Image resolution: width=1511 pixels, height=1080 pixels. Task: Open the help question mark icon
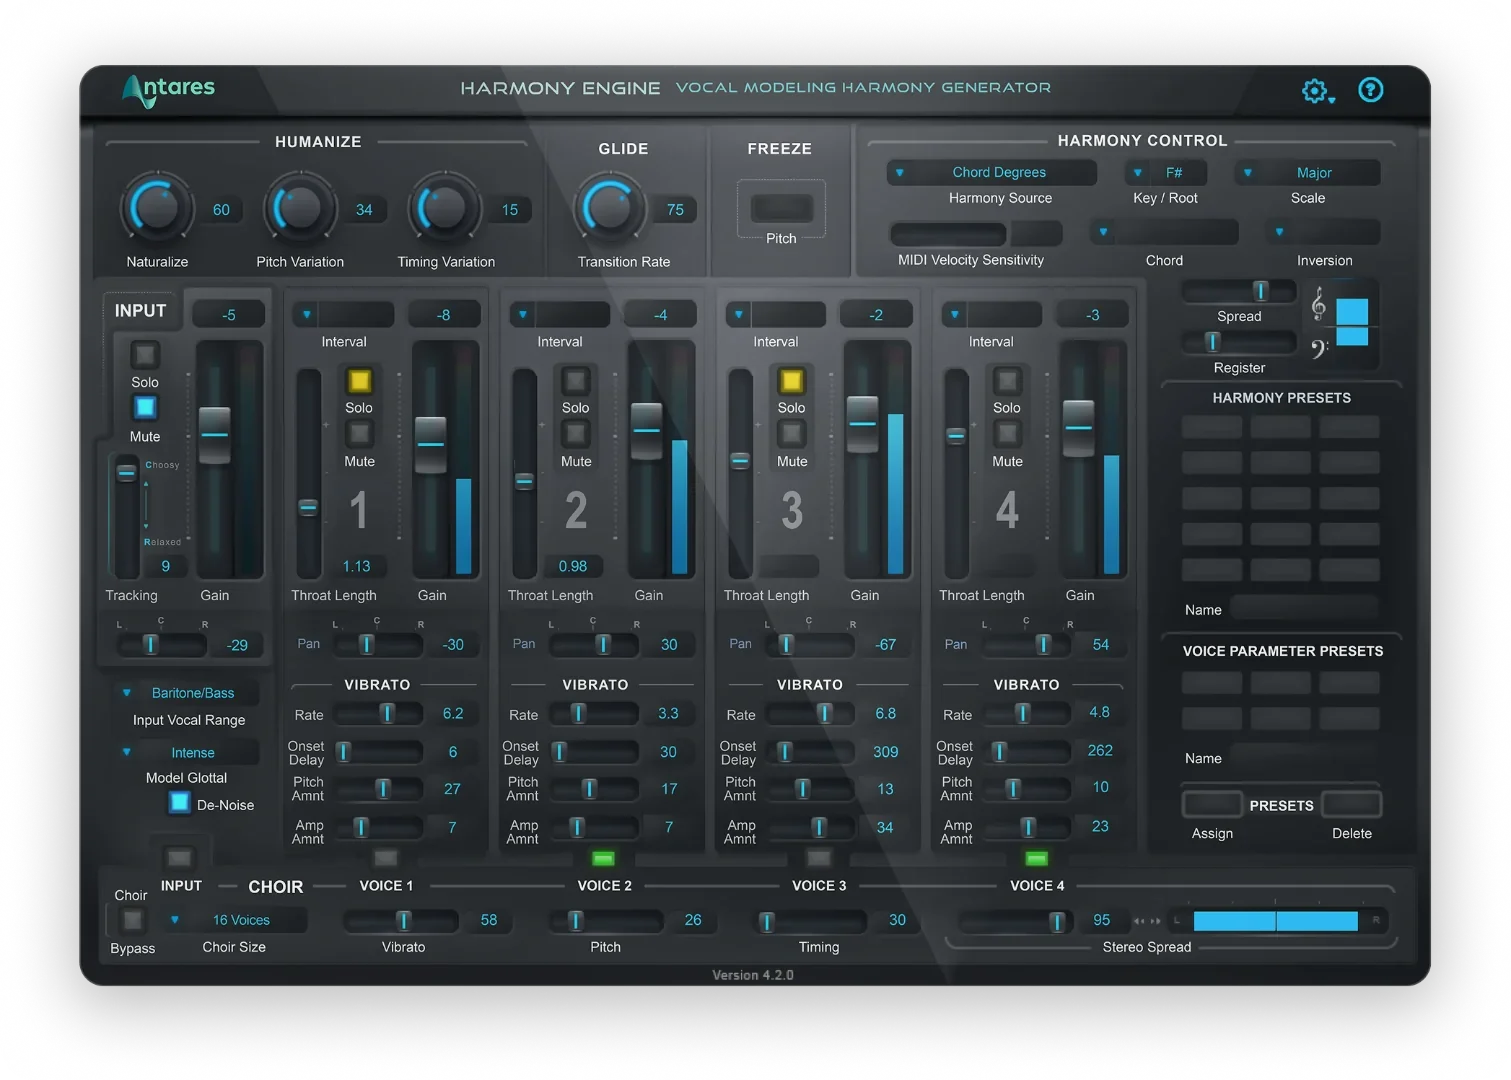pyautogui.click(x=1370, y=90)
